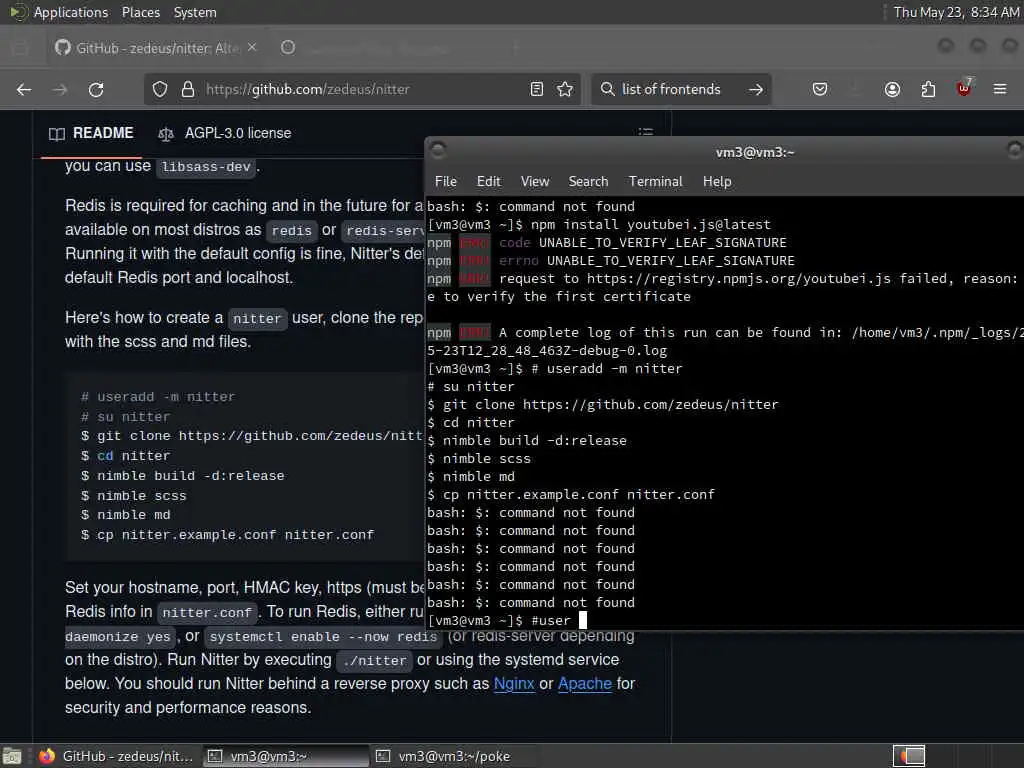Follow the Apache link
This screenshot has height=768, width=1024.
pos(584,684)
